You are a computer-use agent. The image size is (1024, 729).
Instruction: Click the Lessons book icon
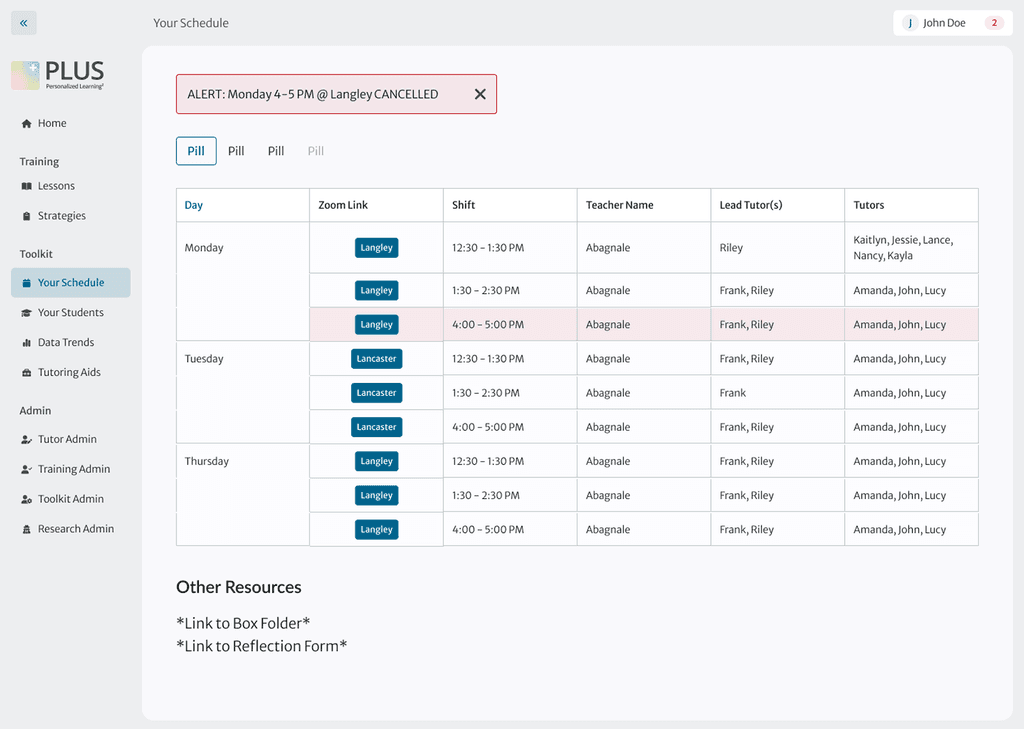[26, 186]
